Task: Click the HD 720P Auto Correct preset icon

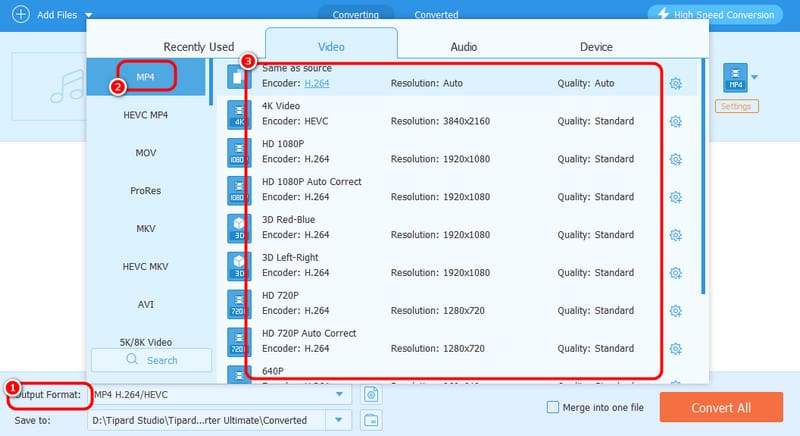Action: 239,342
